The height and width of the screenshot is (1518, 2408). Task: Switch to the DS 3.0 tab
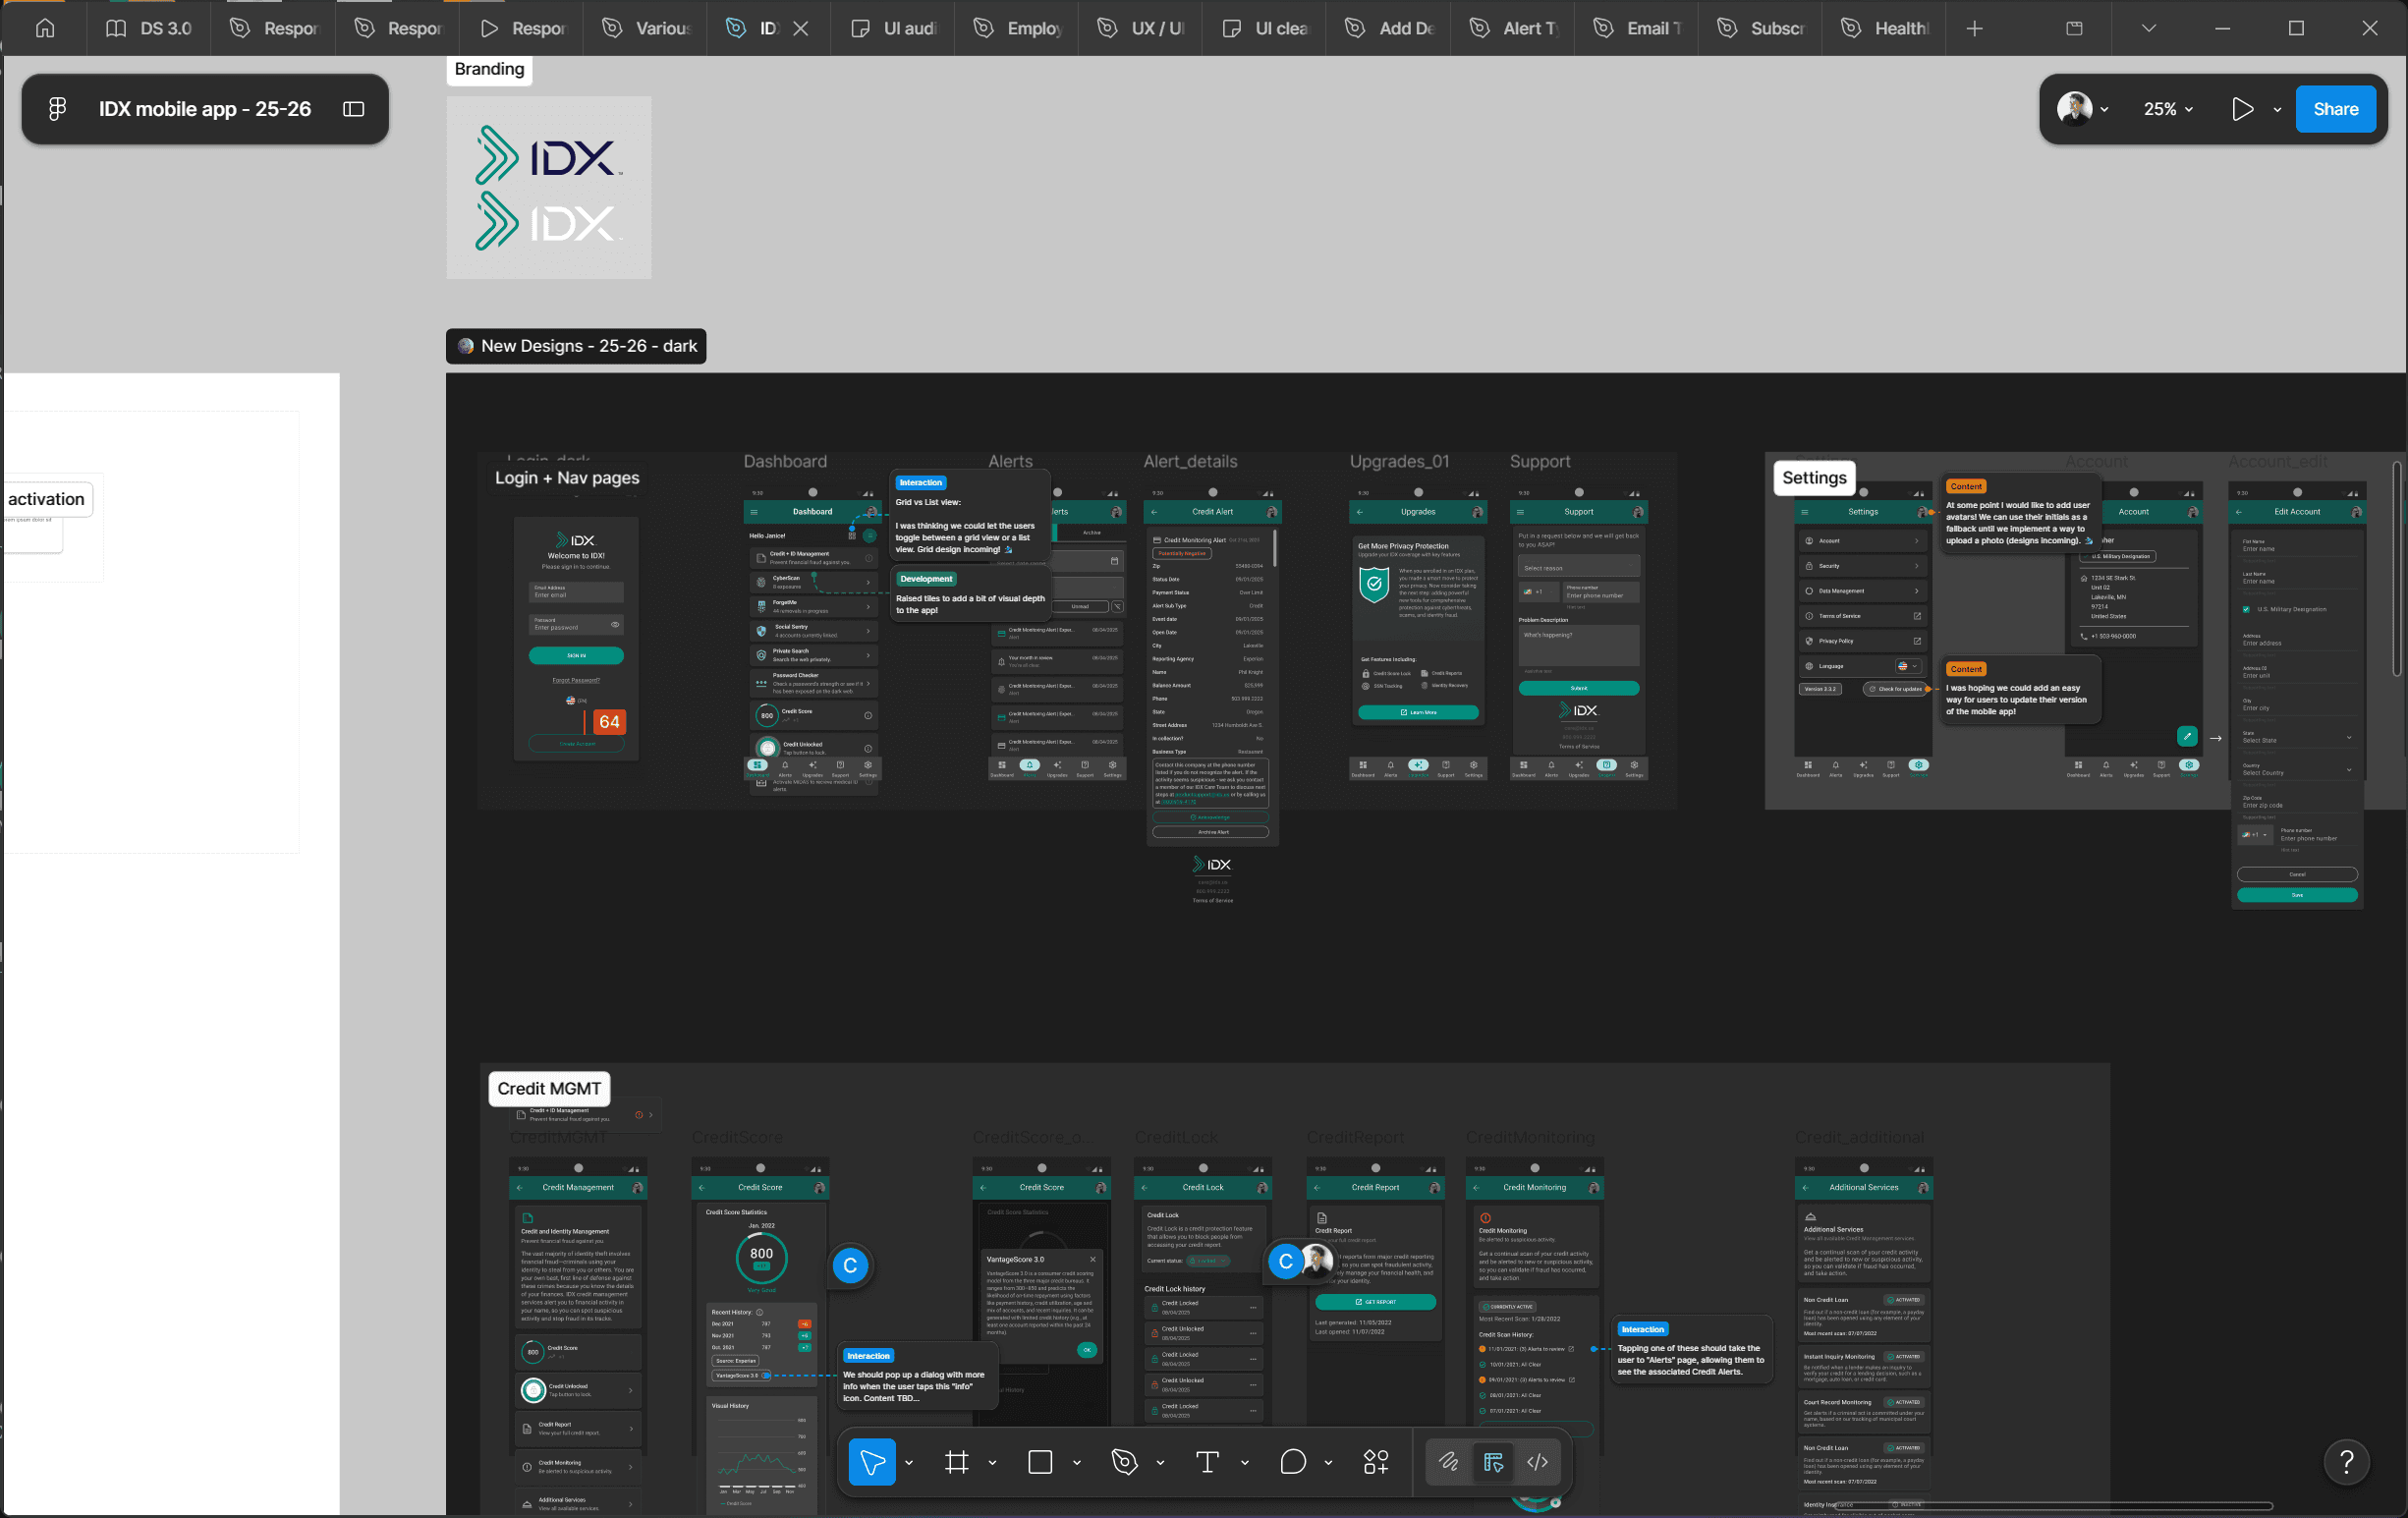pos(149,28)
